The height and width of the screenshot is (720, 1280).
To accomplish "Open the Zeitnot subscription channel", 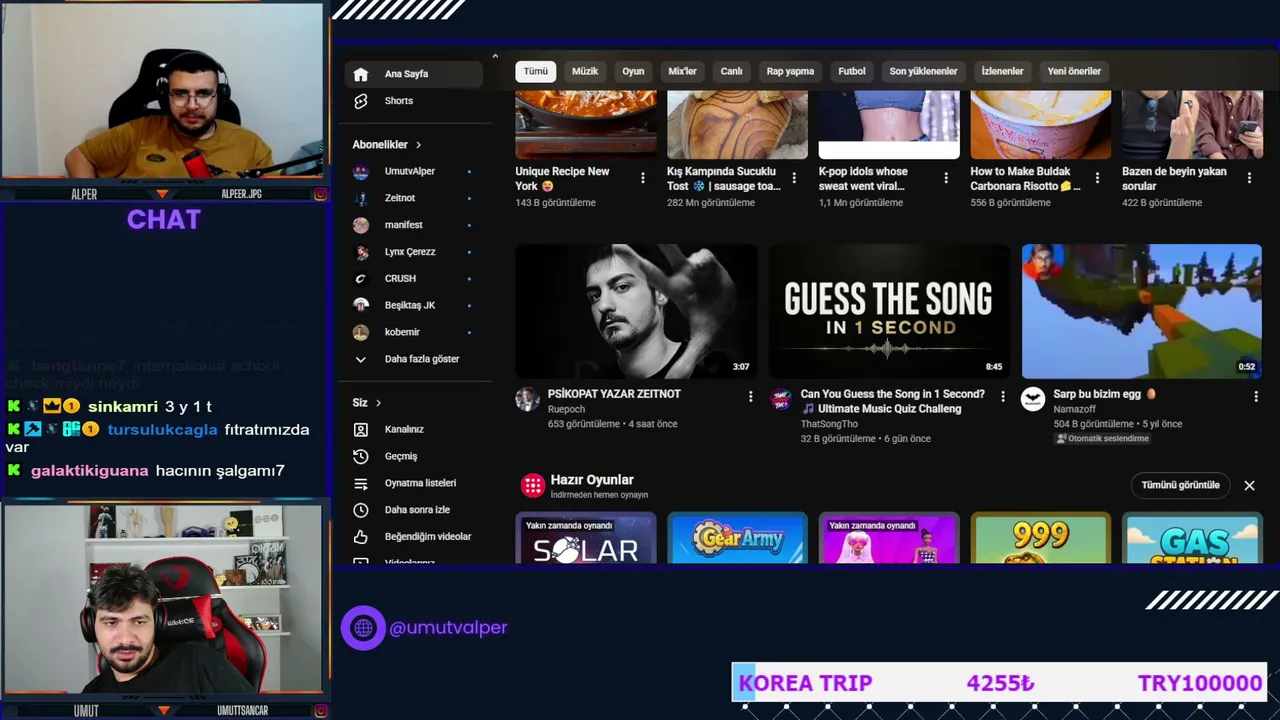I will 414,198.
